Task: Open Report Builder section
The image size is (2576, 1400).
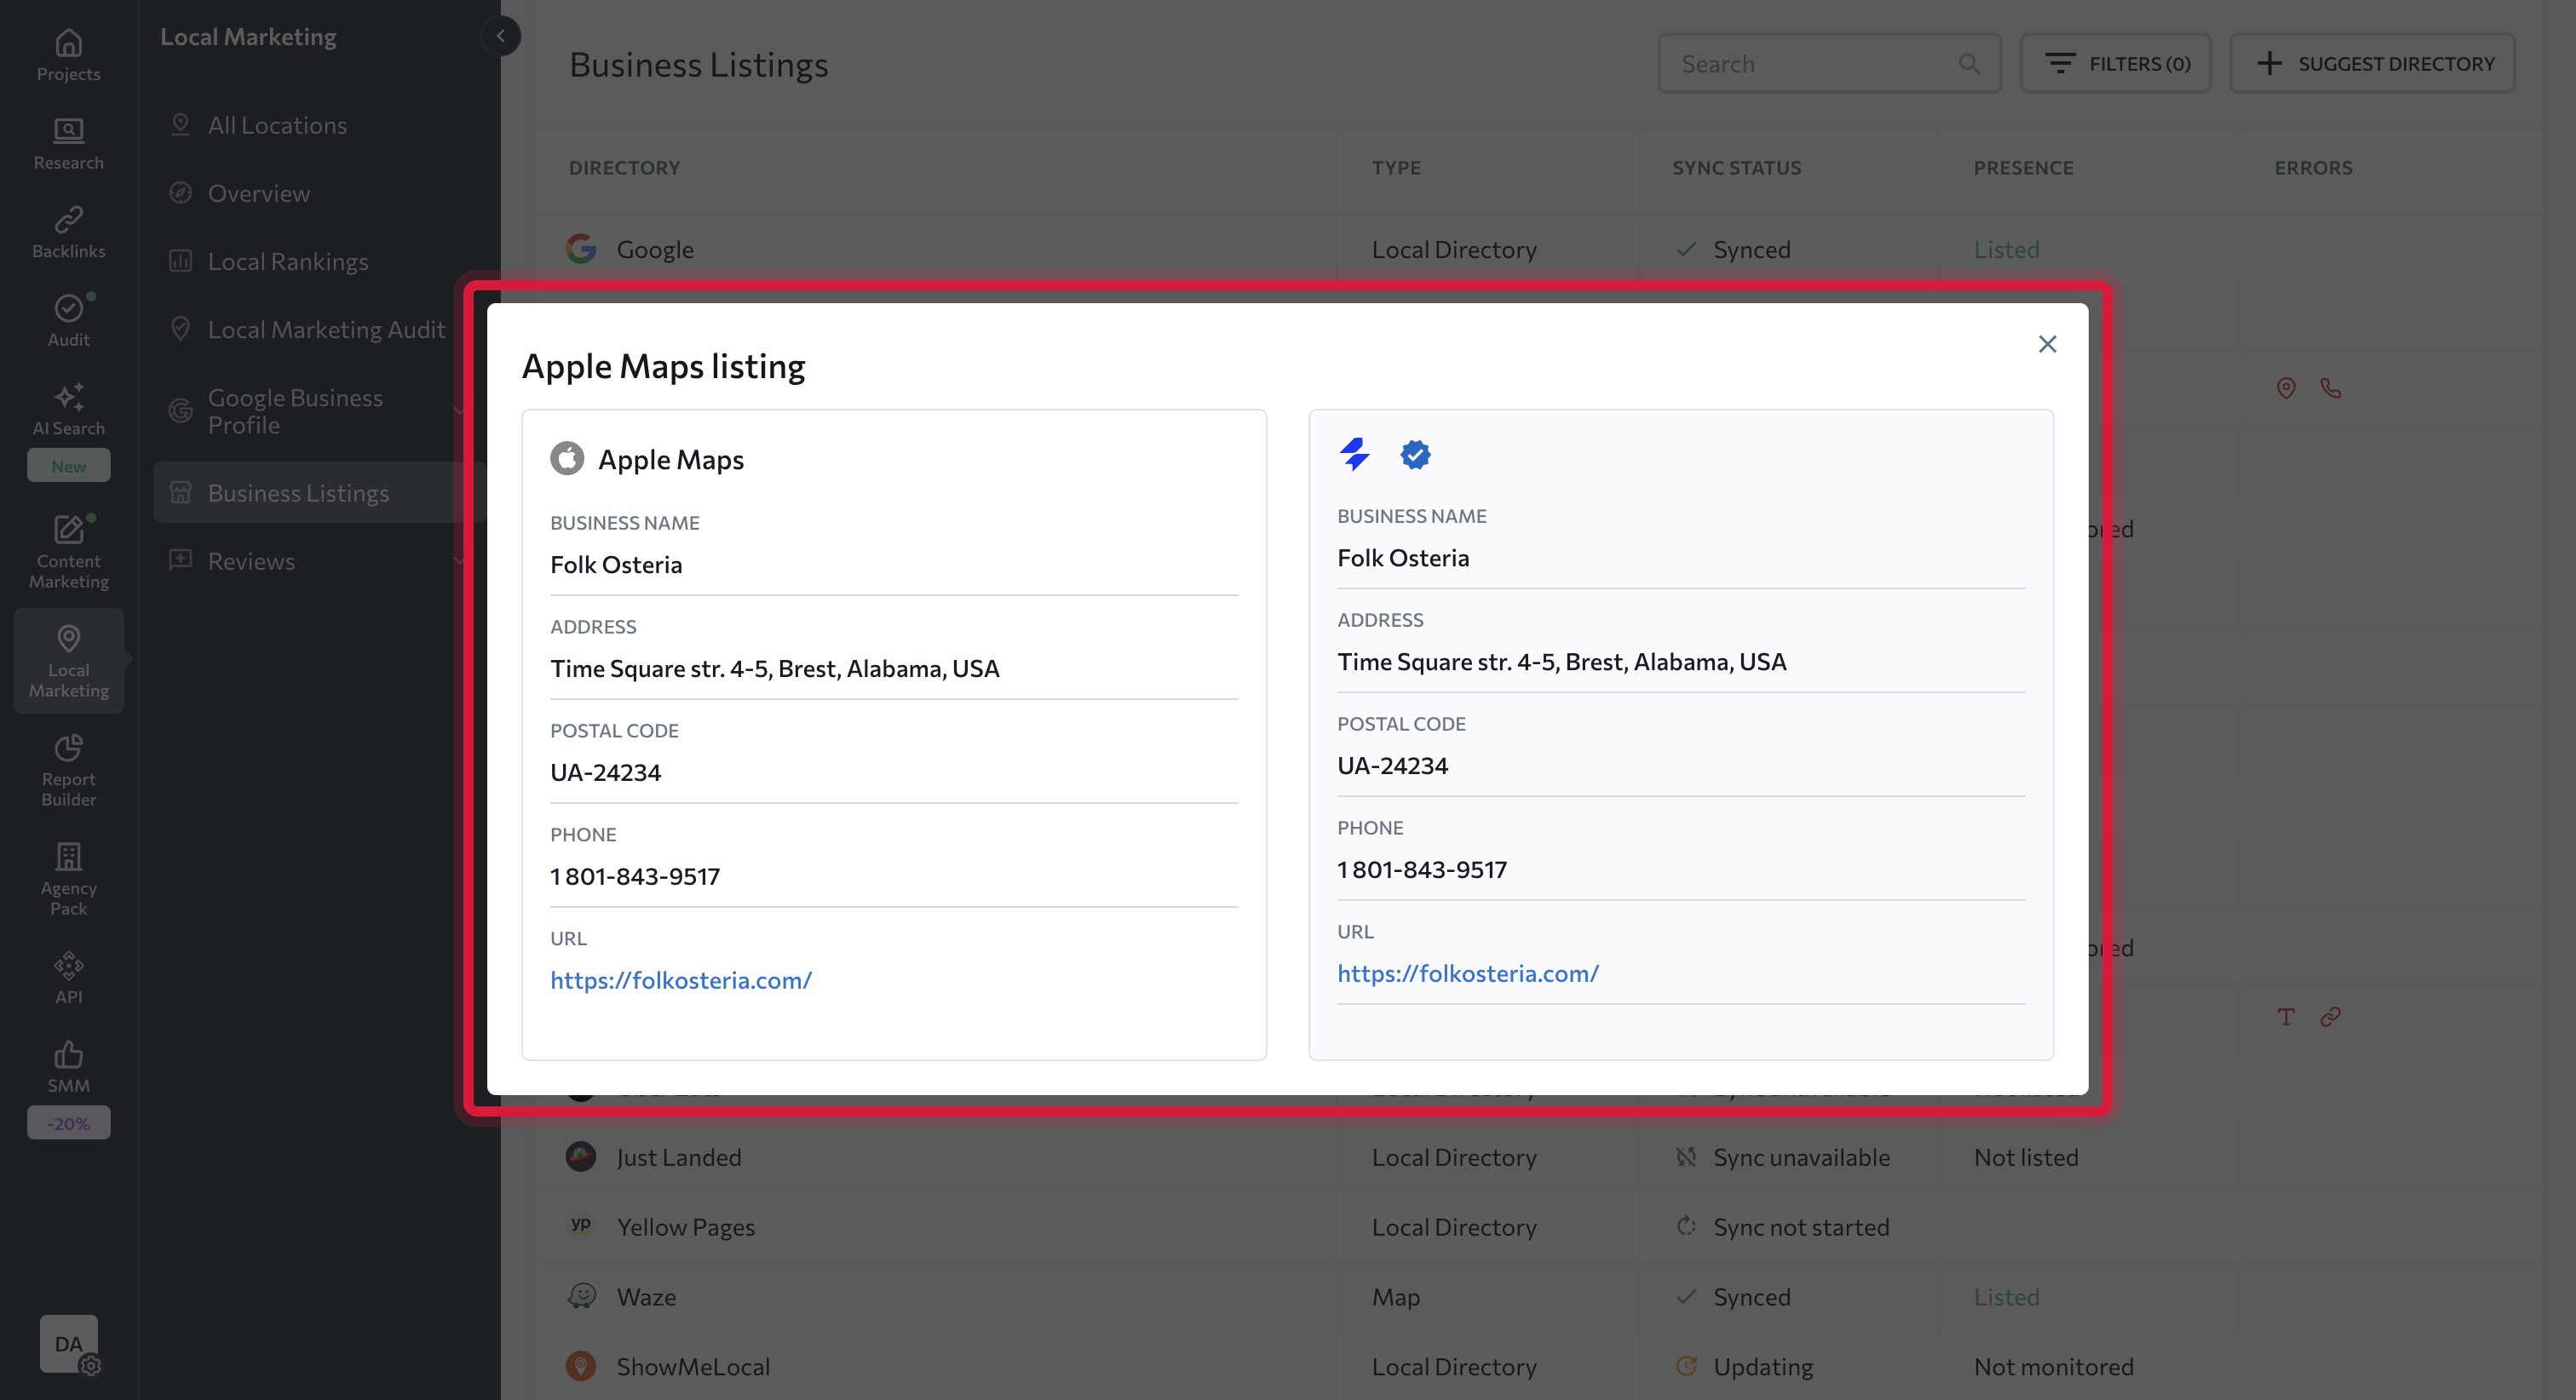Action: tap(68, 769)
